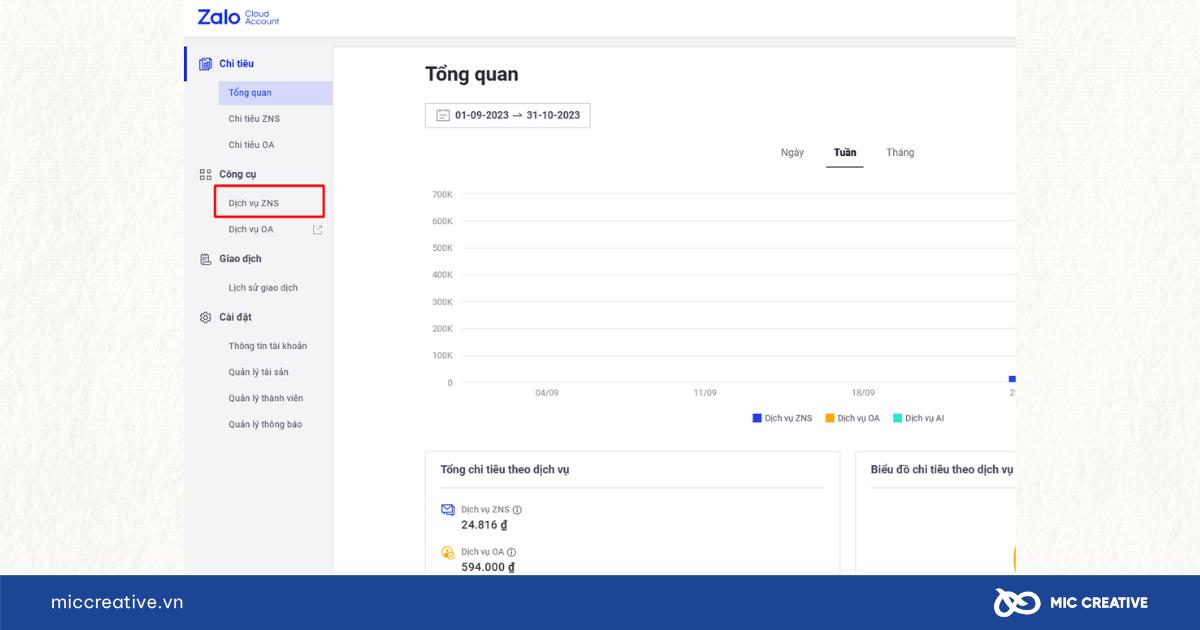Select Dịch vụ OA under Công cụ
The height and width of the screenshot is (630, 1200).
pyautogui.click(x=251, y=230)
